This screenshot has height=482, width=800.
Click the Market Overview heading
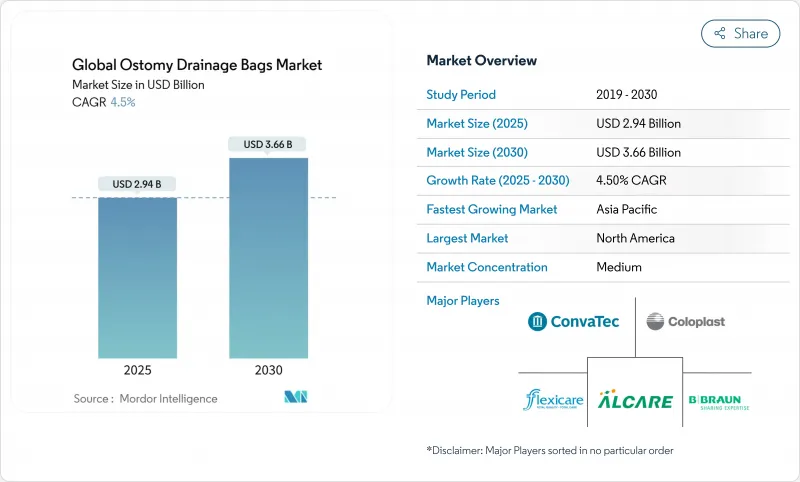pos(481,61)
